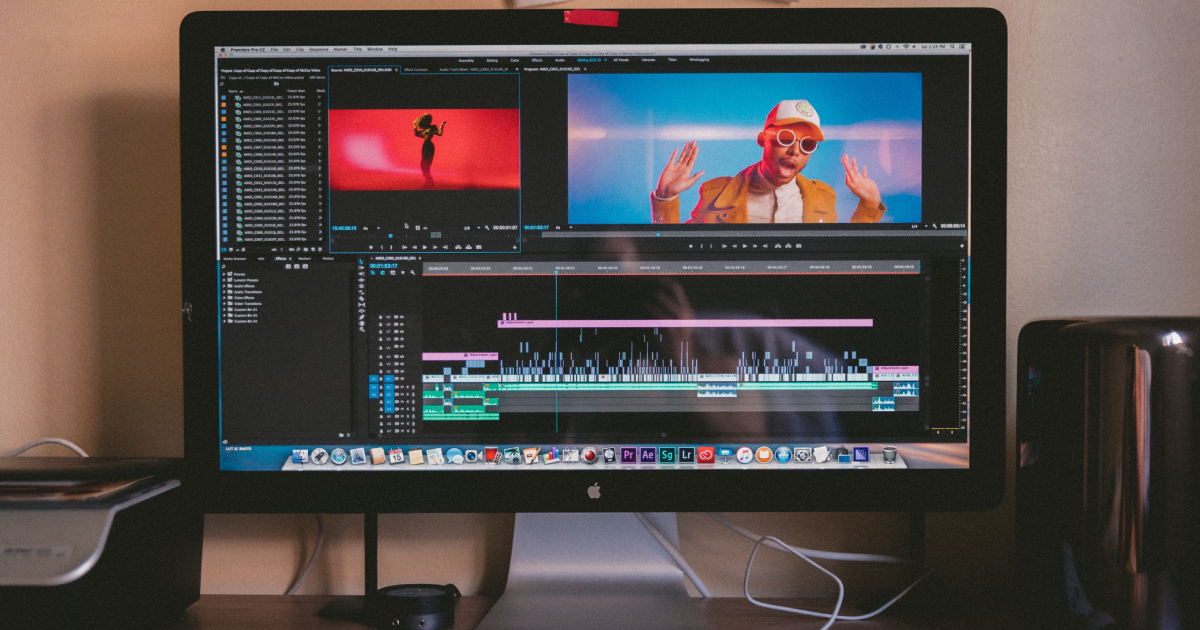Toggle lock on V1 track
The height and width of the screenshot is (630, 1200).
(381, 379)
